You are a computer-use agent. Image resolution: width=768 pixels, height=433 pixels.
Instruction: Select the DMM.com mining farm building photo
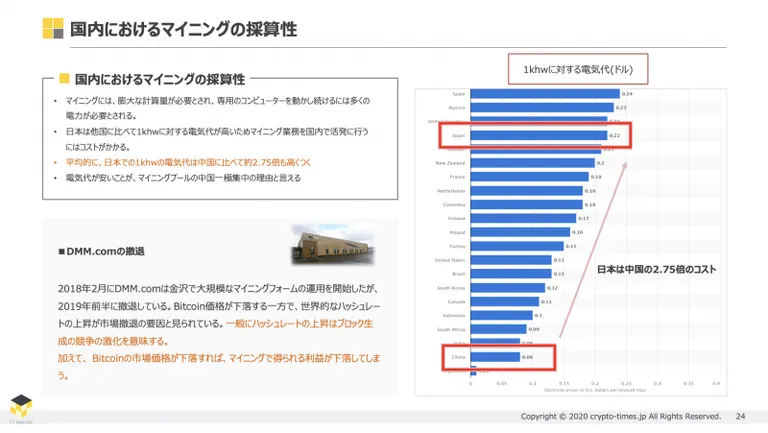[333, 245]
